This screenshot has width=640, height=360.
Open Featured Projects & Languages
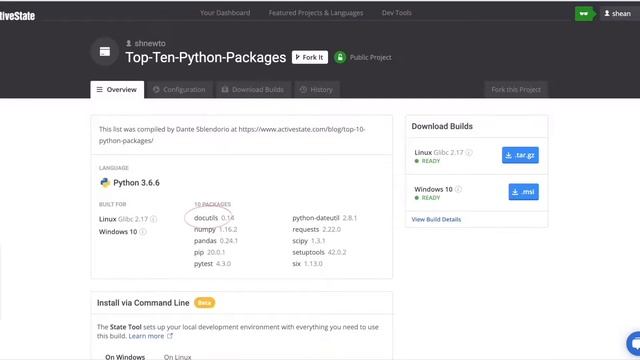[316, 13]
